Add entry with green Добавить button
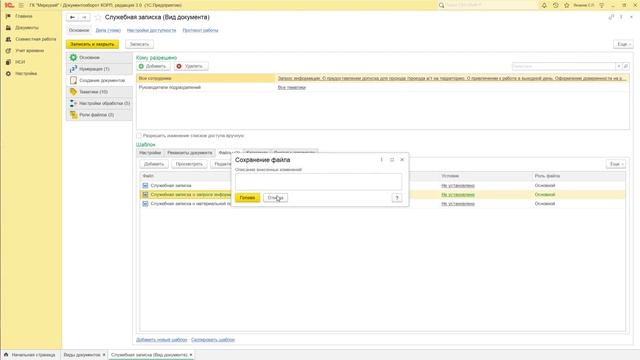 coord(153,66)
